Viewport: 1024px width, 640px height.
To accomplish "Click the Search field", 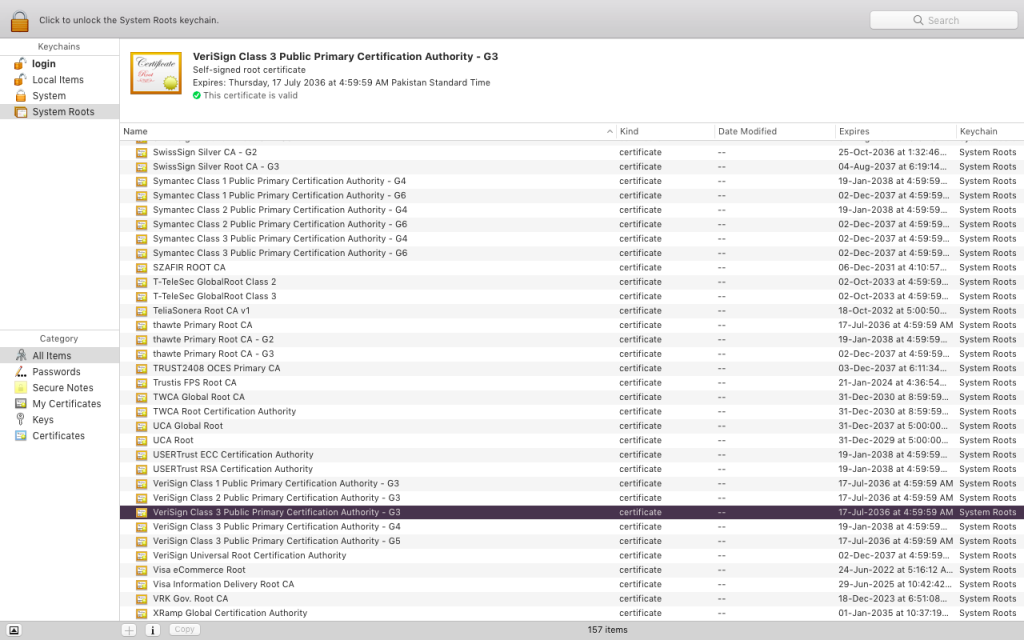I will coord(943,20).
